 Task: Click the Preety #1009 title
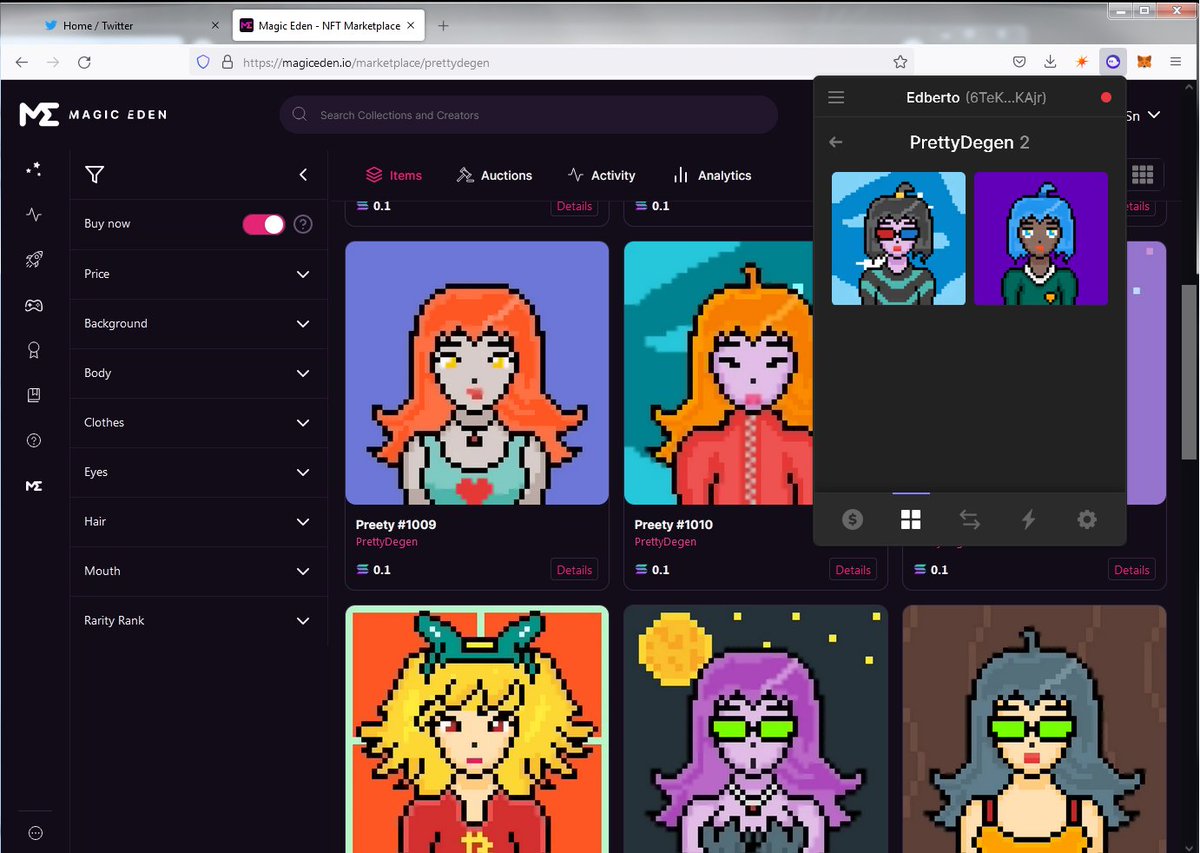pos(396,524)
